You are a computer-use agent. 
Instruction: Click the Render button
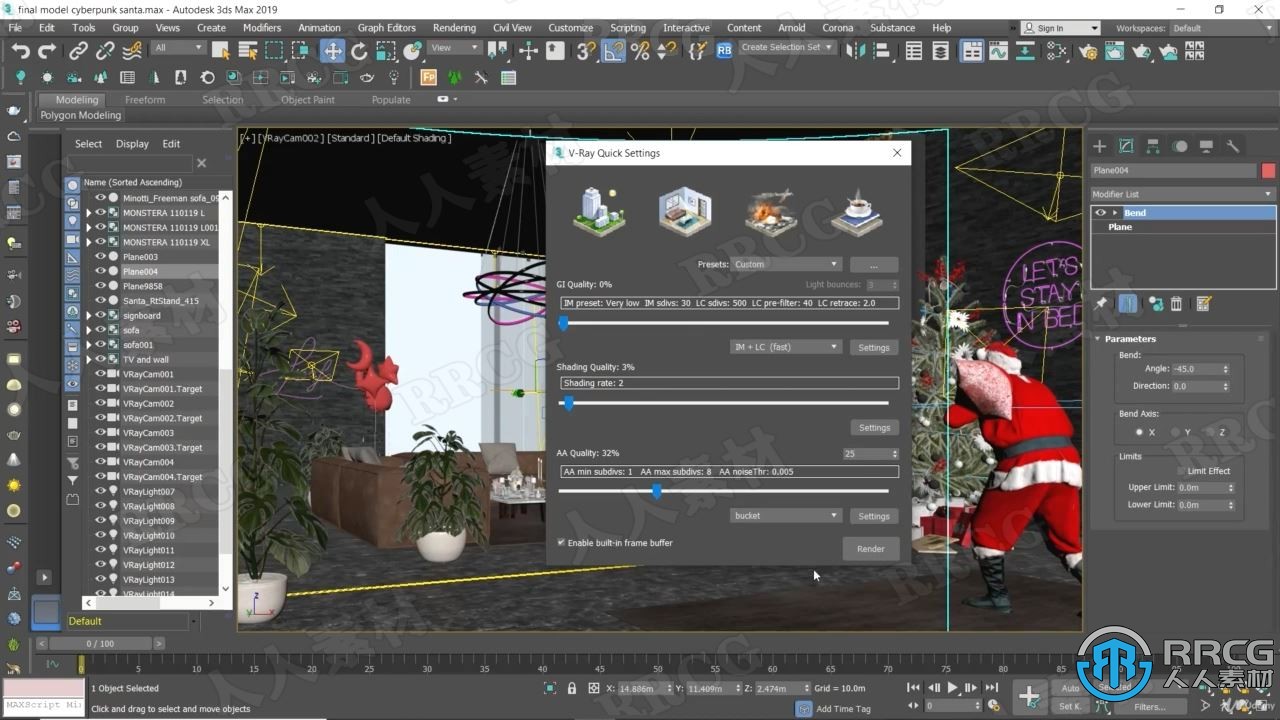[x=871, y=549]
